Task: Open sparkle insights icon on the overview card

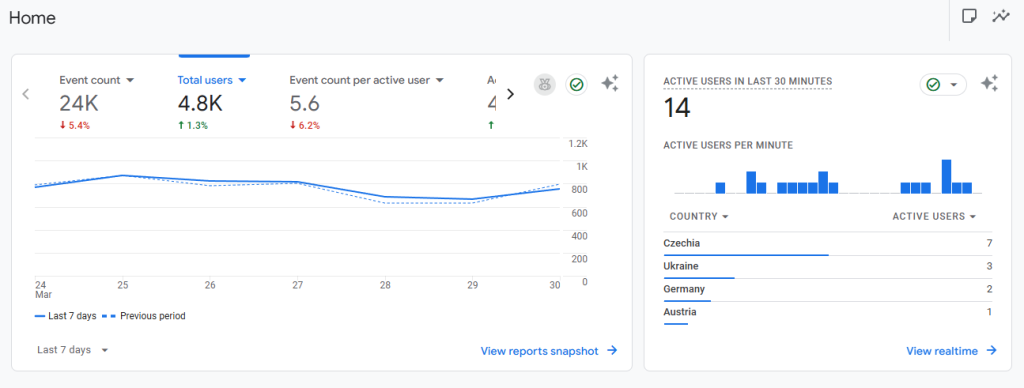Action: tap(610, 84)
